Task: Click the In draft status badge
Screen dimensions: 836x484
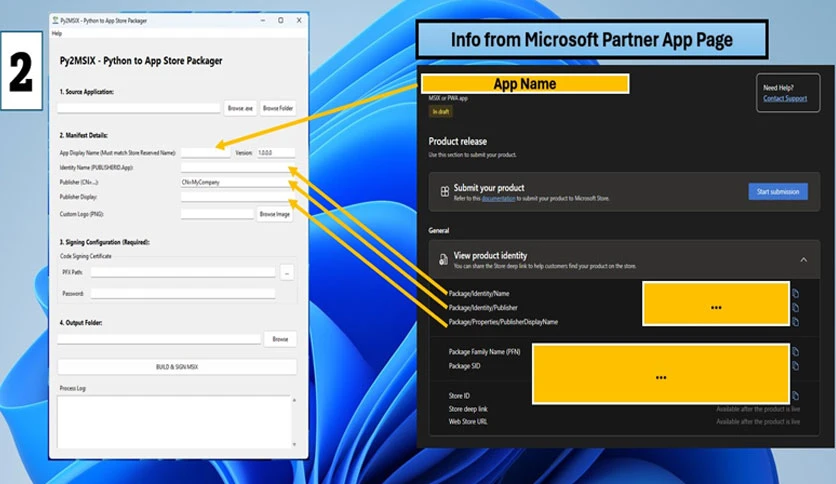Action: click(441, 112)
